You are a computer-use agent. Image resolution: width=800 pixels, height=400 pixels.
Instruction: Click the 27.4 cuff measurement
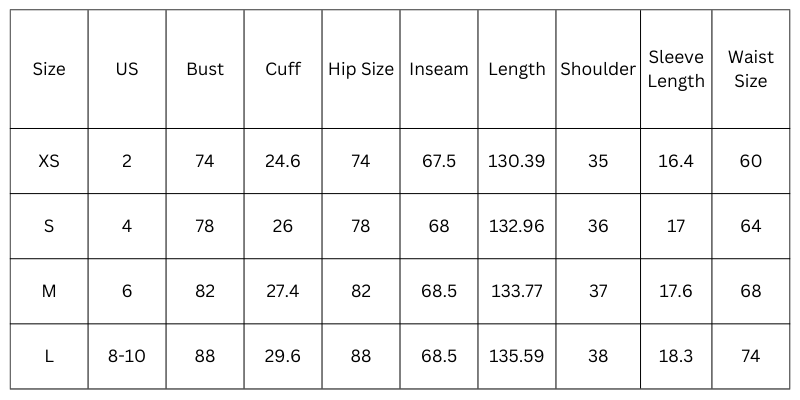point(283,291)
